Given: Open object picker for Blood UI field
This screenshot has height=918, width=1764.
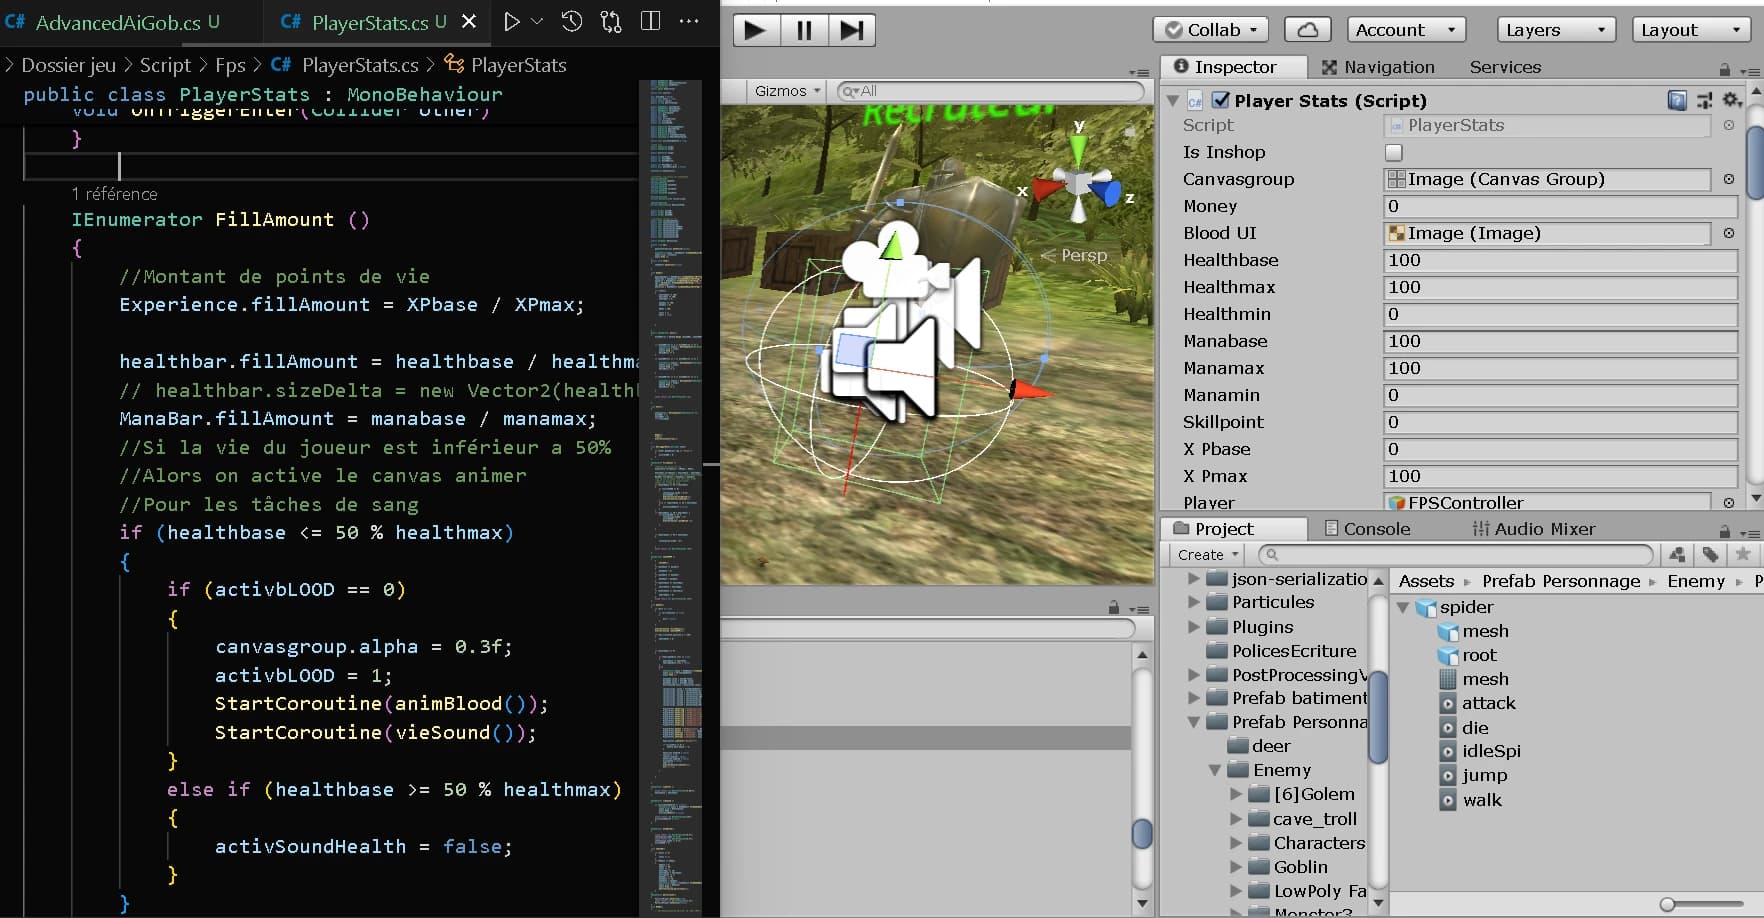Looking at the screenshot, I should [x=1729, y=233].
